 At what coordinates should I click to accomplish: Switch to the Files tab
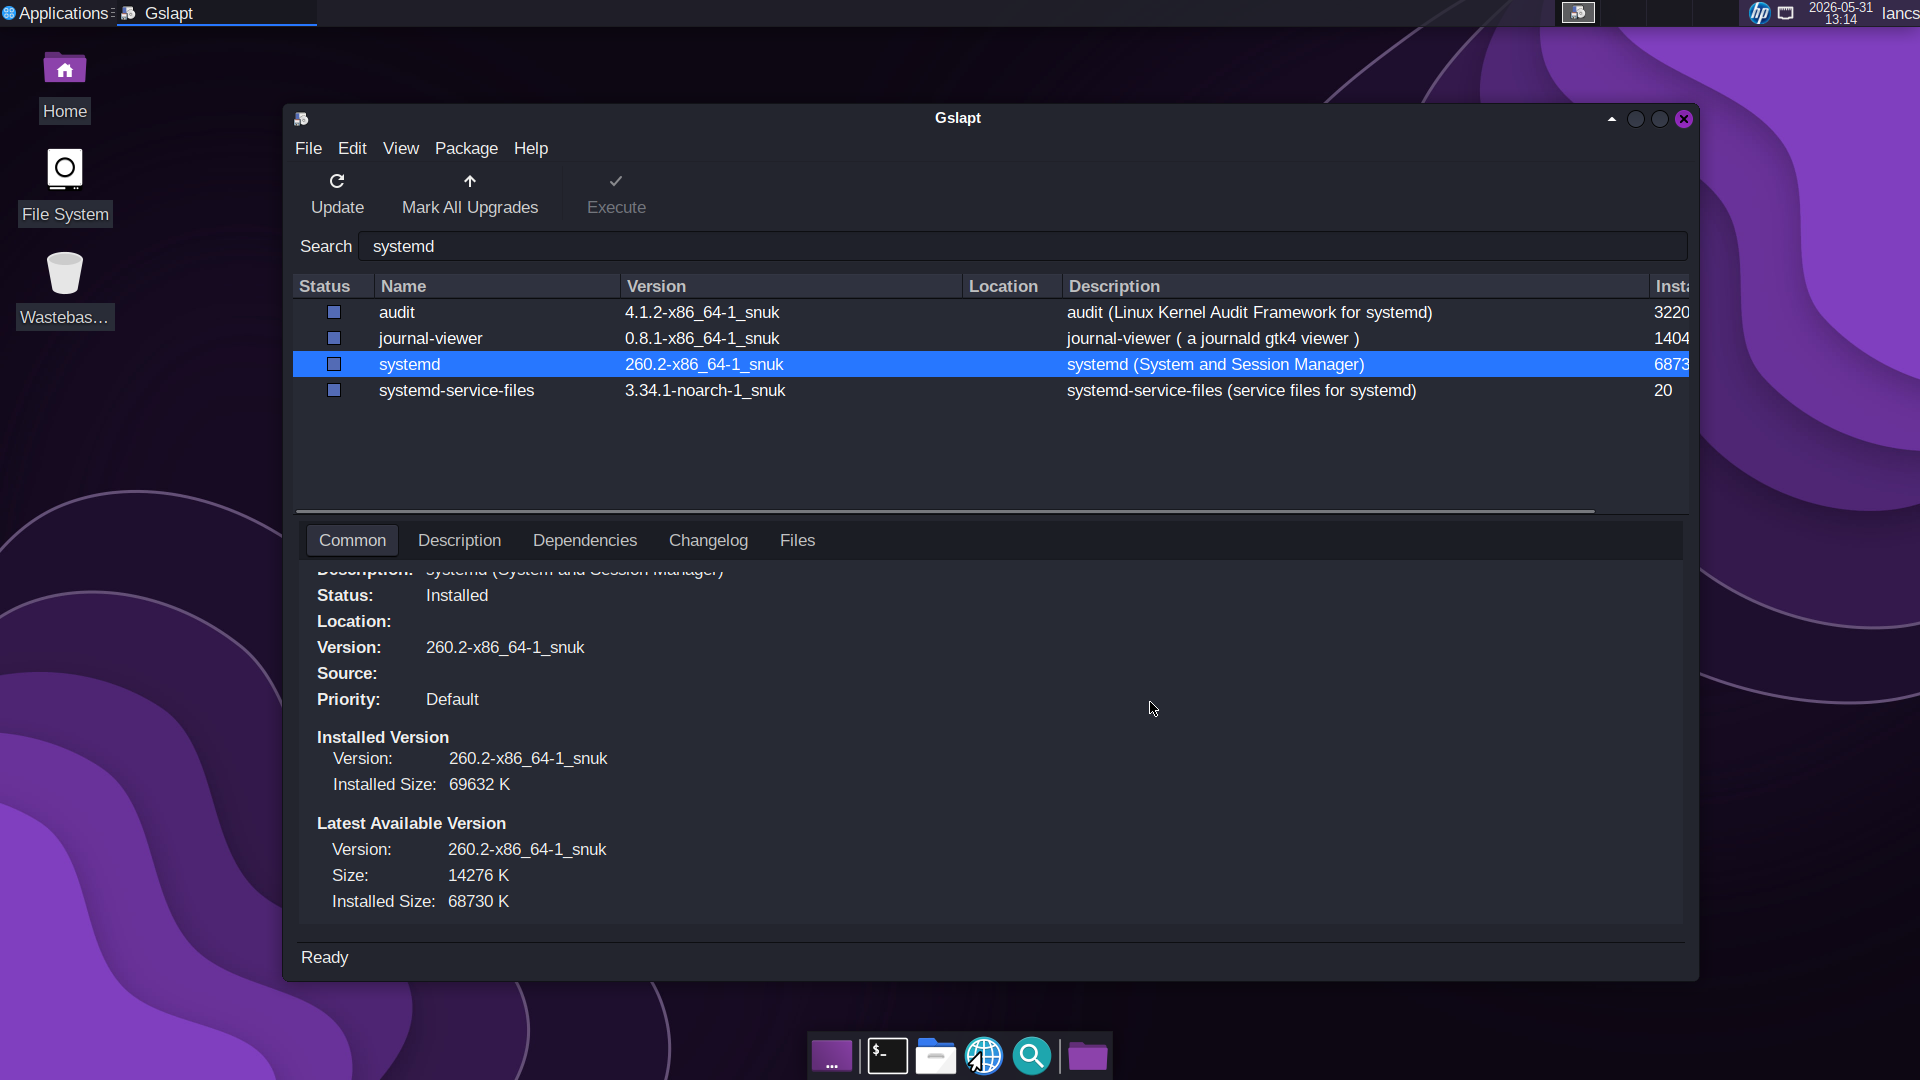coord(797,540)
